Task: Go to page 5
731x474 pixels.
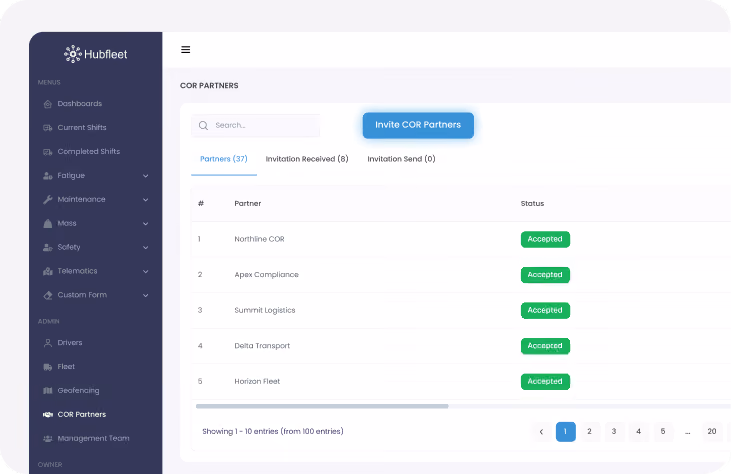Action: tap(663, 432)
